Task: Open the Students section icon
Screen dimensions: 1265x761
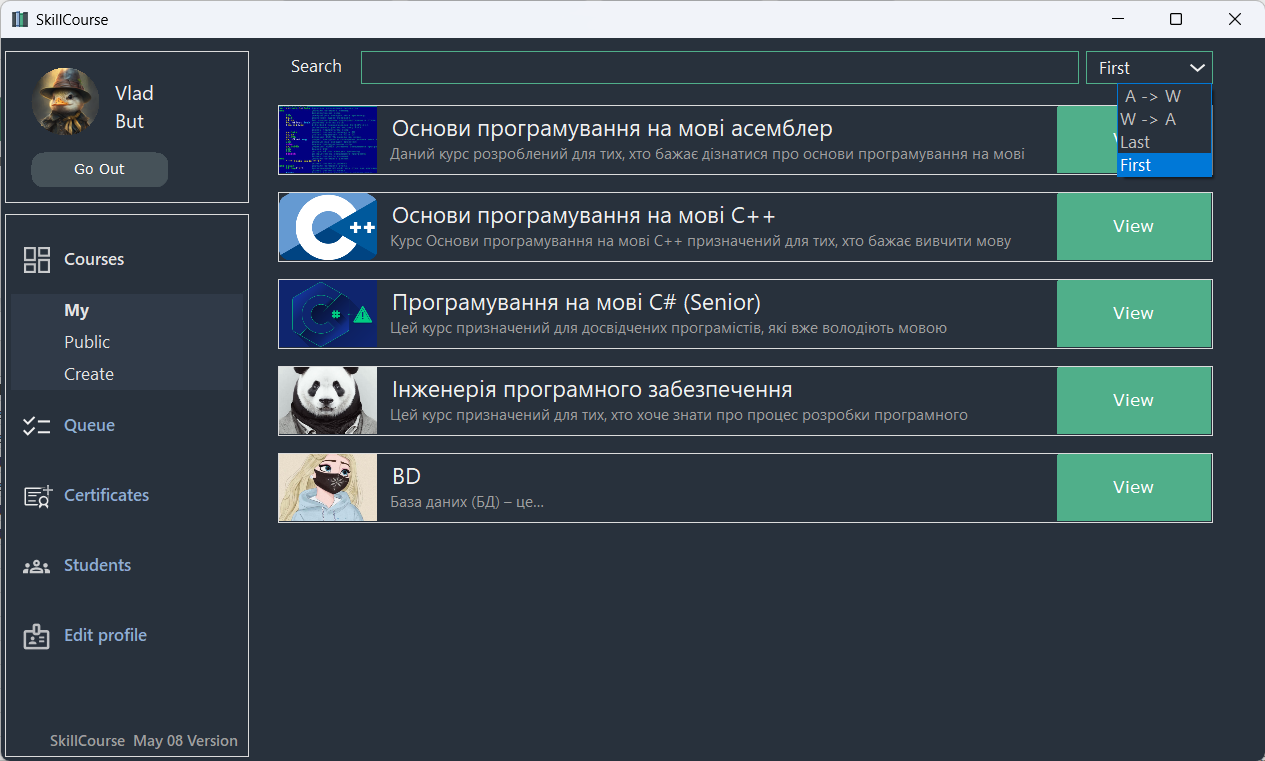Action: (36, 564)
